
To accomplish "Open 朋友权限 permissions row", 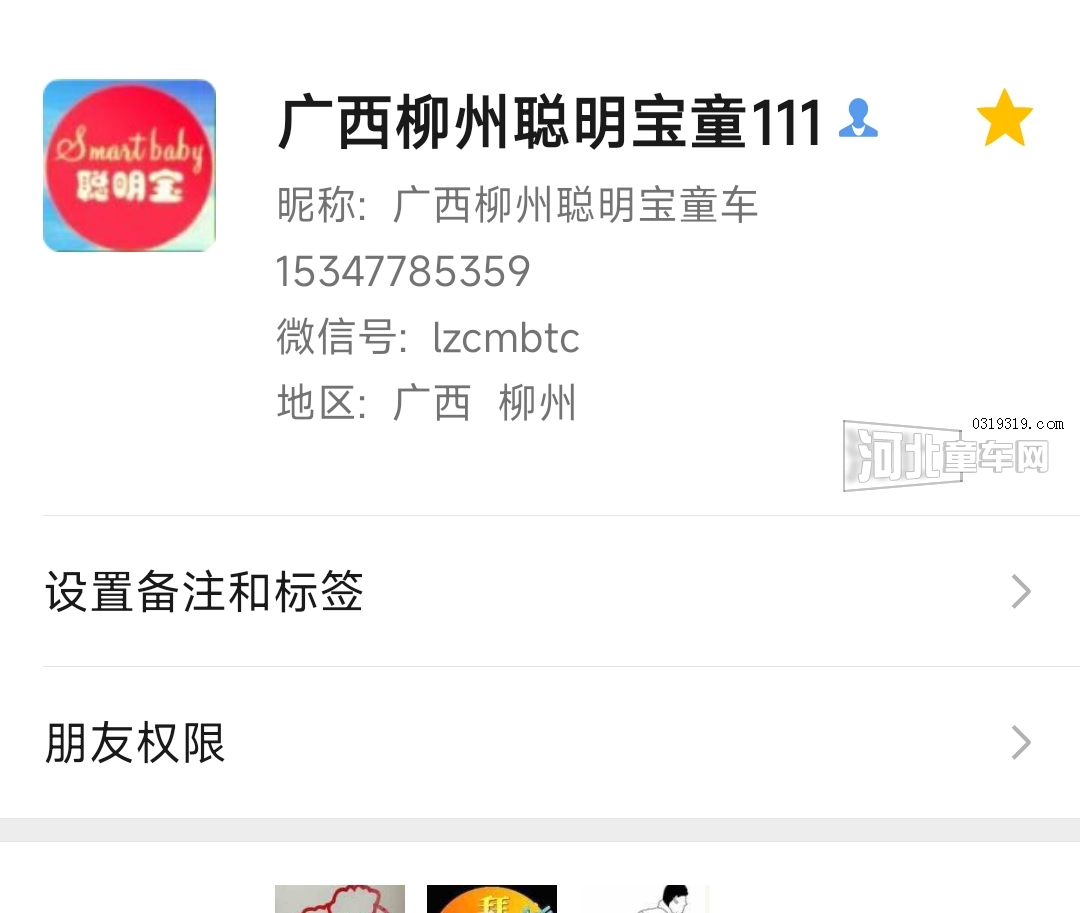I will 540,743.
